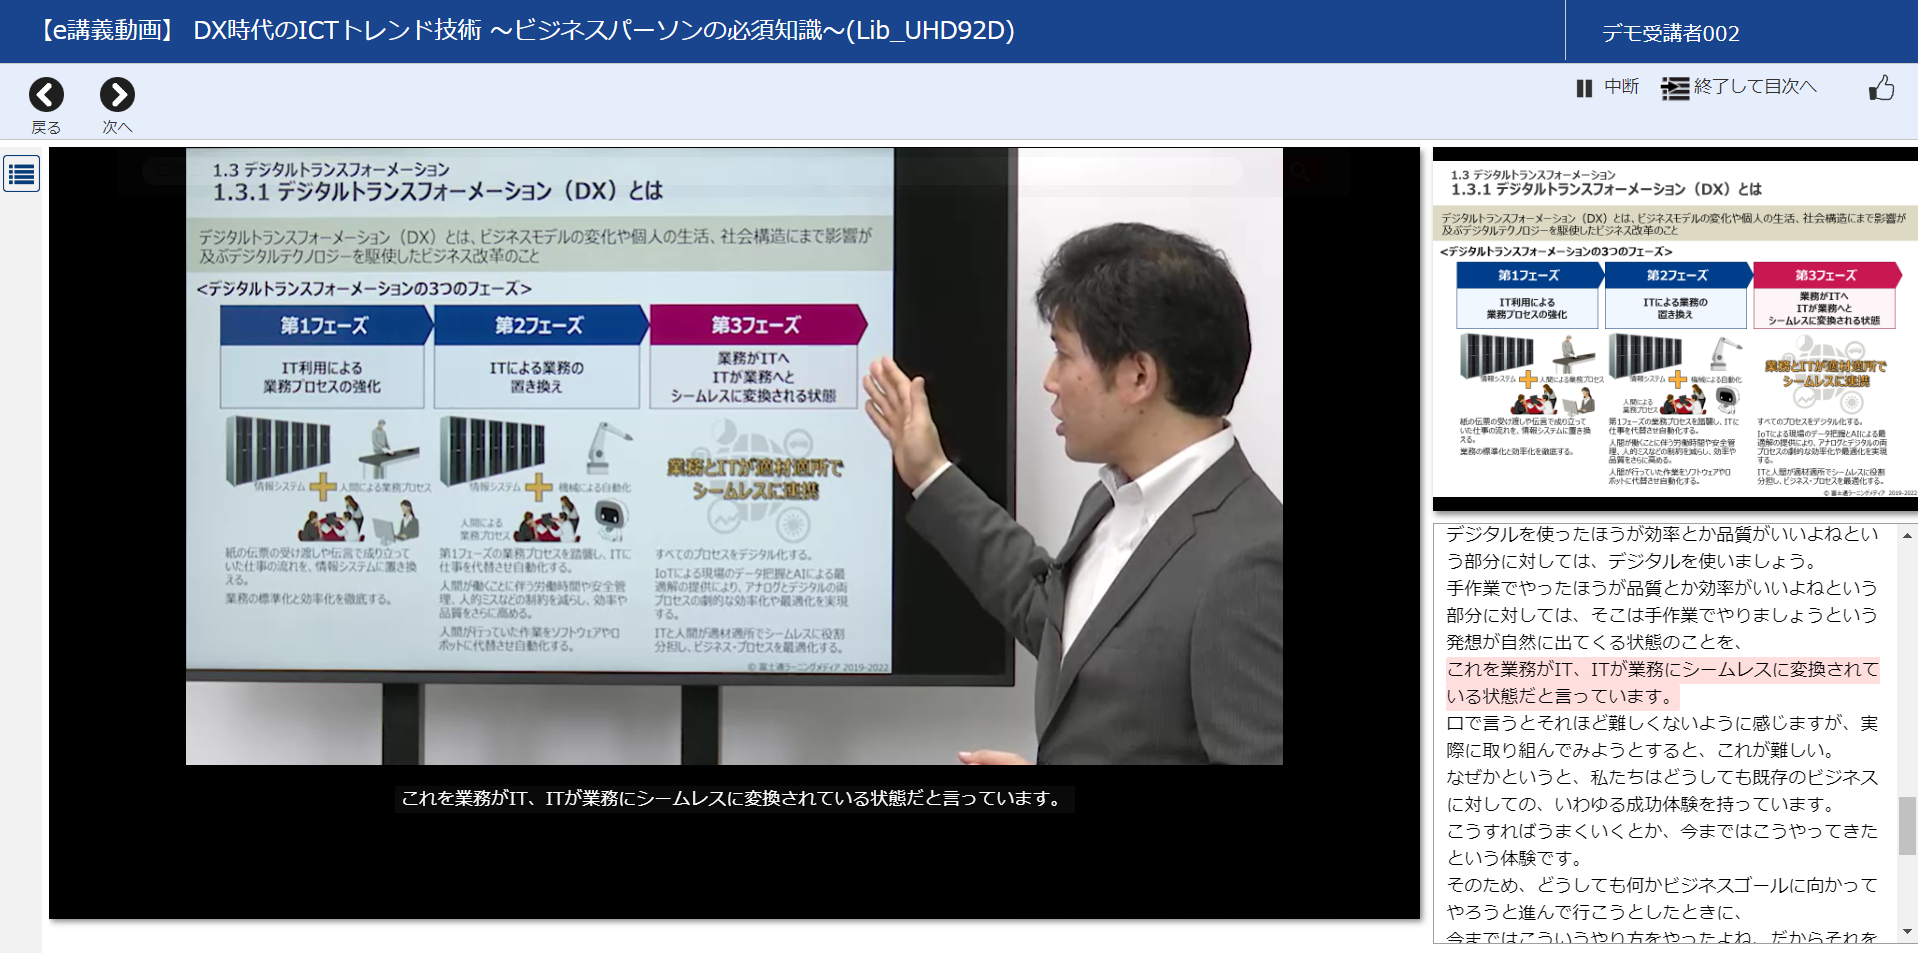This screenshot has height=953, width=1918.
Task: Jump to transcript line デジタルを使ったほうが効率とか
Action: 1663,547
